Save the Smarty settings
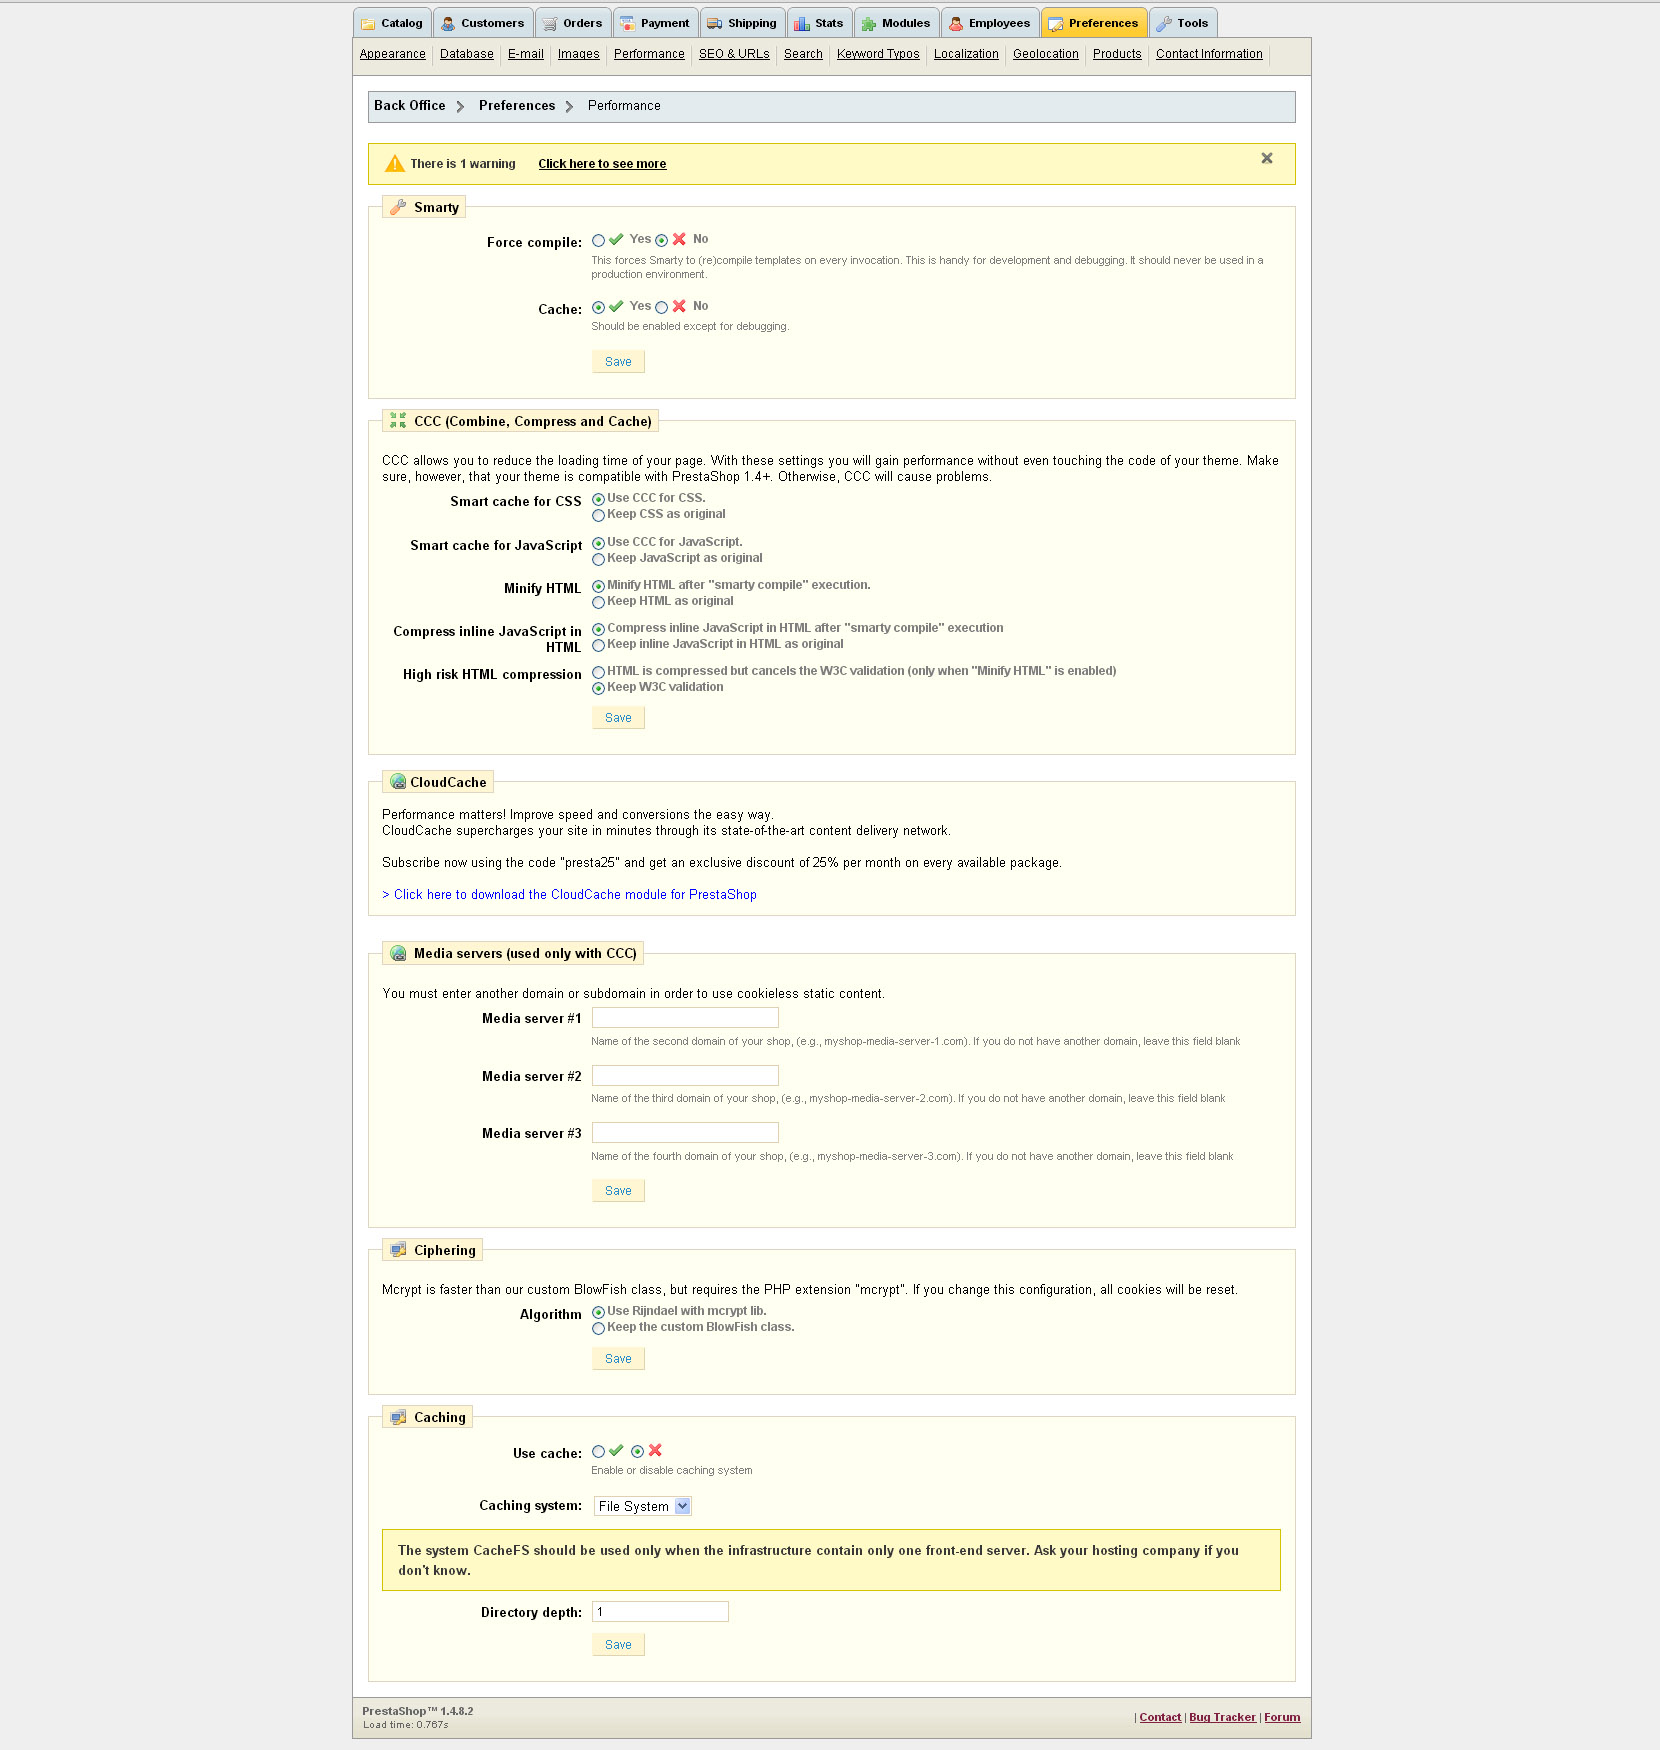The height and width of the screenshot is (1750, 1660). click(x=618, y=362)
